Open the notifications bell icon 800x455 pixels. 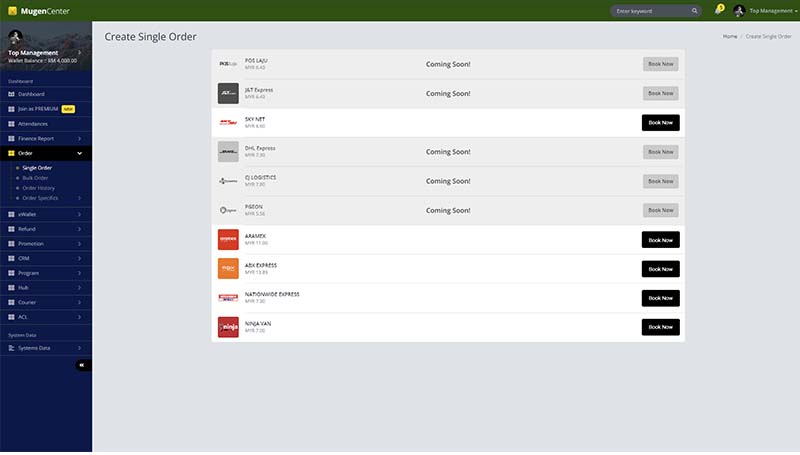click(719, 10)
